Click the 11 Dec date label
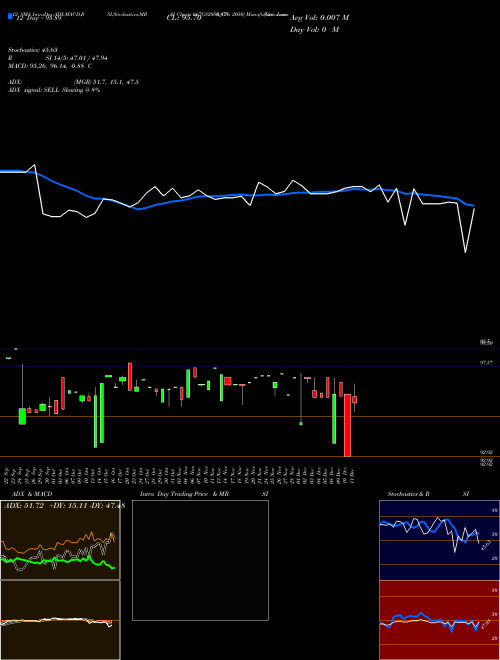 [351, 475]
